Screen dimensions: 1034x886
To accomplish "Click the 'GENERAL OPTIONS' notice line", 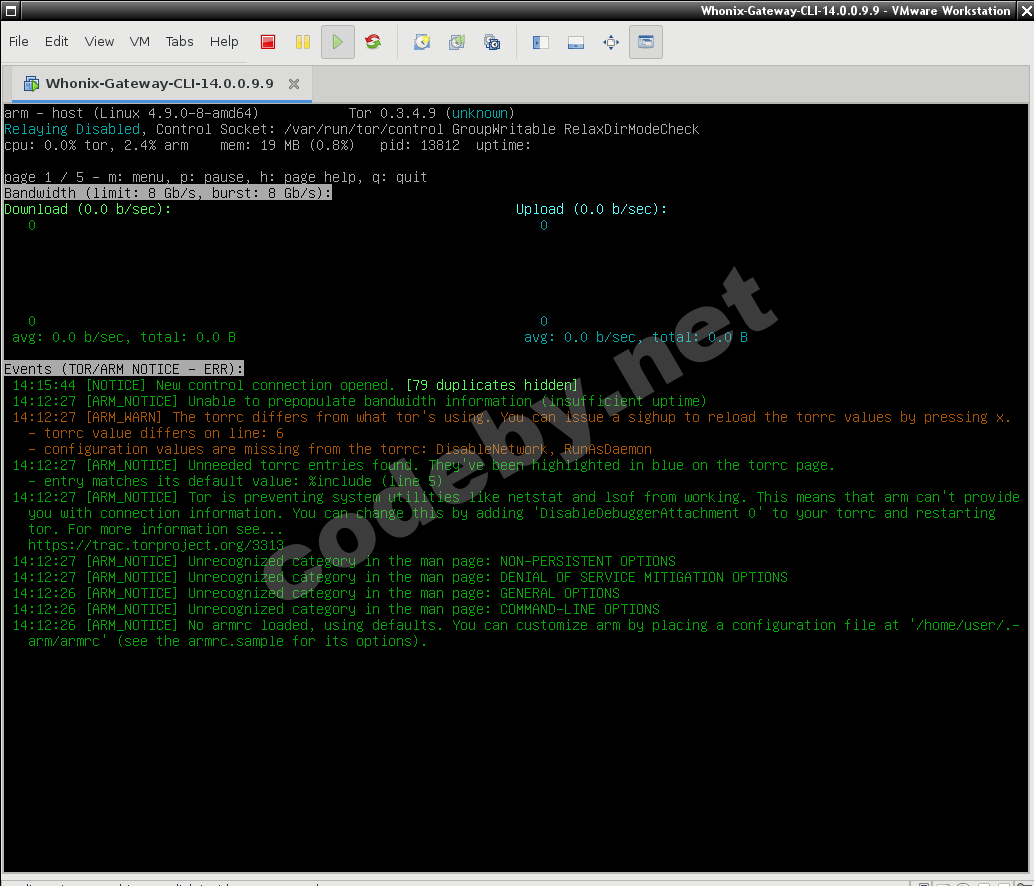I will pyautogui.click(x=316, y=593).
